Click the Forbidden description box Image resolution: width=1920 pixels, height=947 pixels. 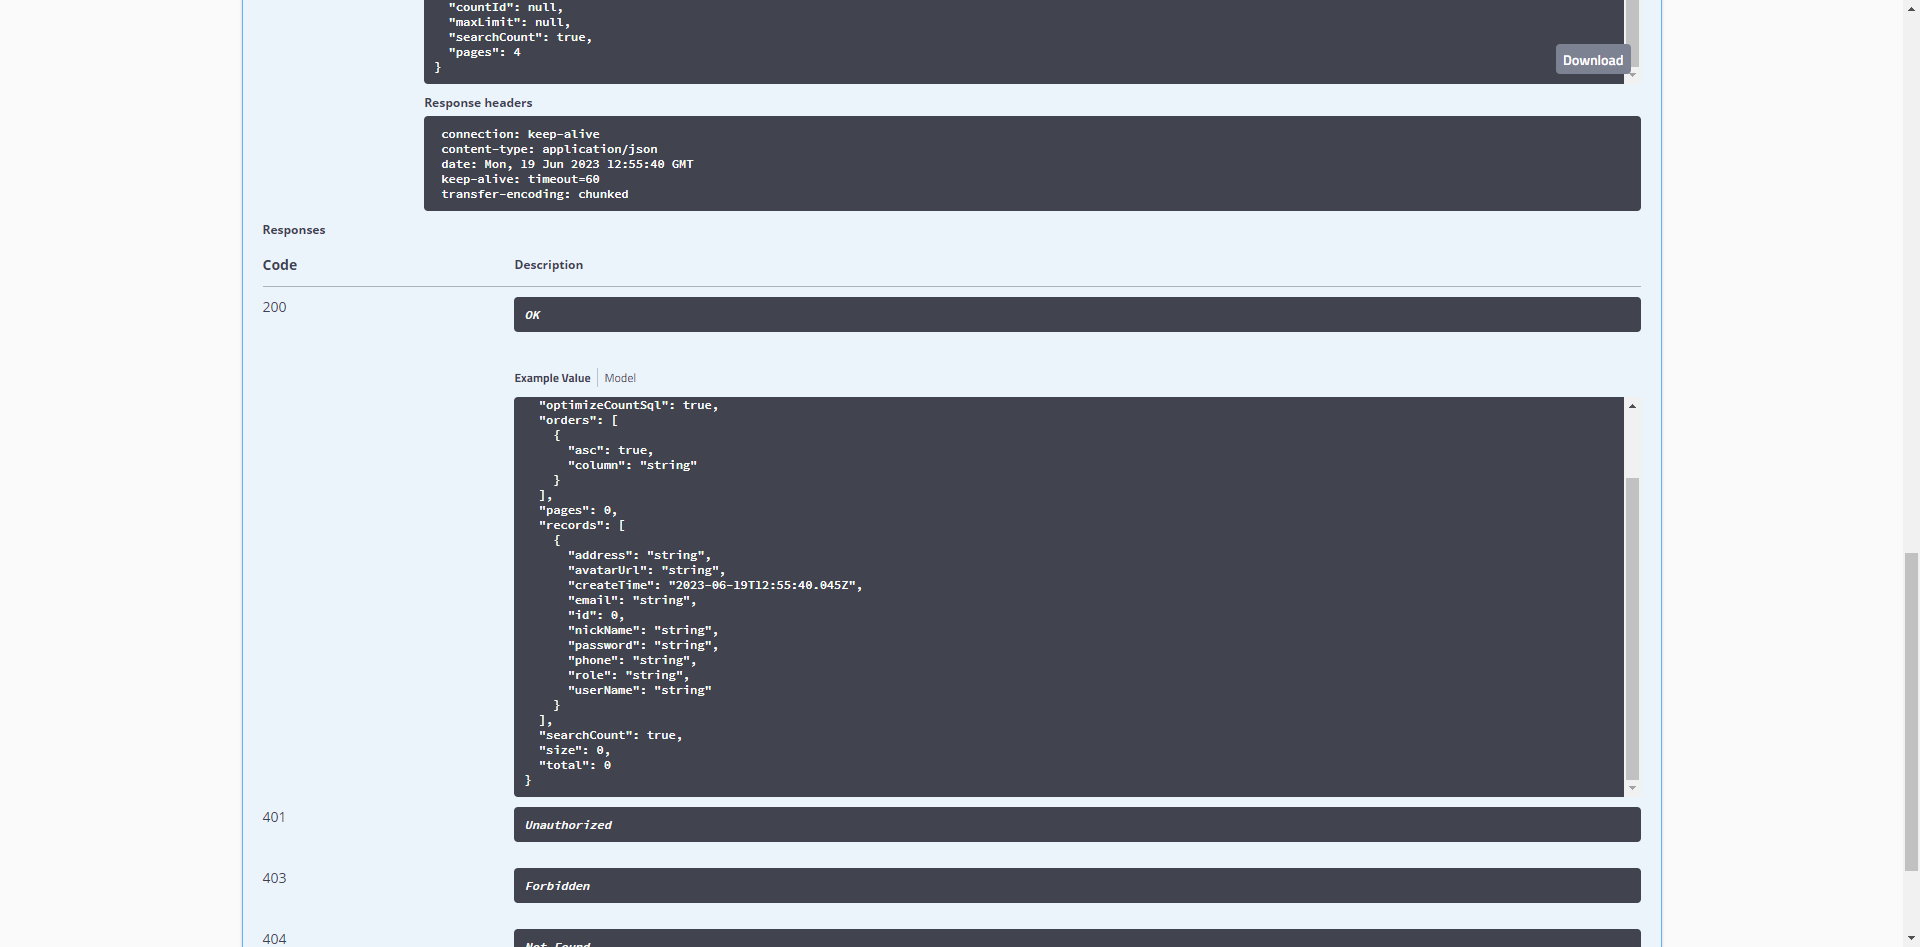(1076, 886)
